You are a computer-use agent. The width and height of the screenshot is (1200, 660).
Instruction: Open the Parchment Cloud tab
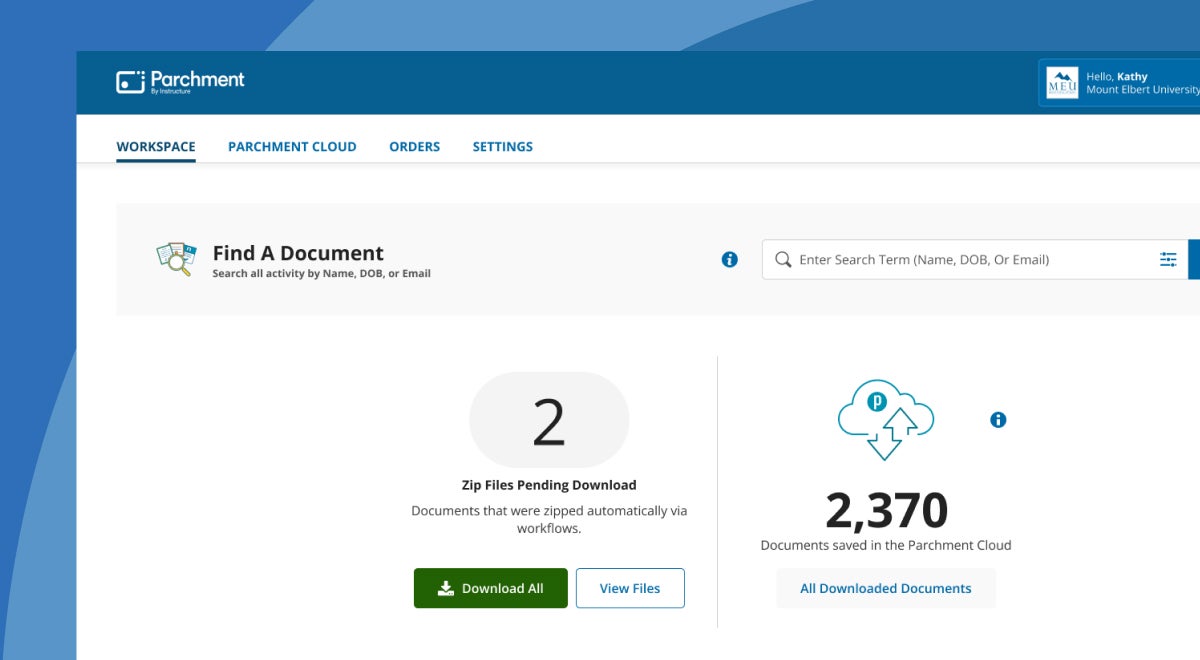292,146
